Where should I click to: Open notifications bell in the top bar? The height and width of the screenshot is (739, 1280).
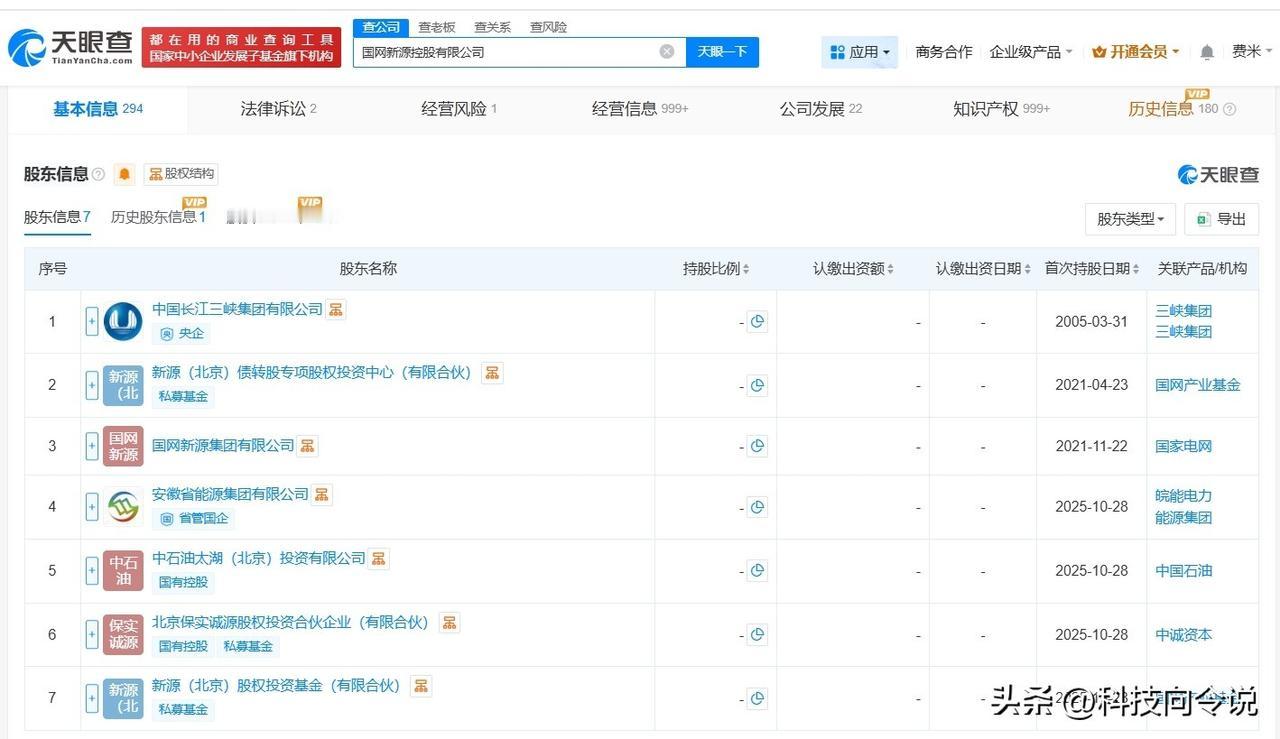point(1207,52)
